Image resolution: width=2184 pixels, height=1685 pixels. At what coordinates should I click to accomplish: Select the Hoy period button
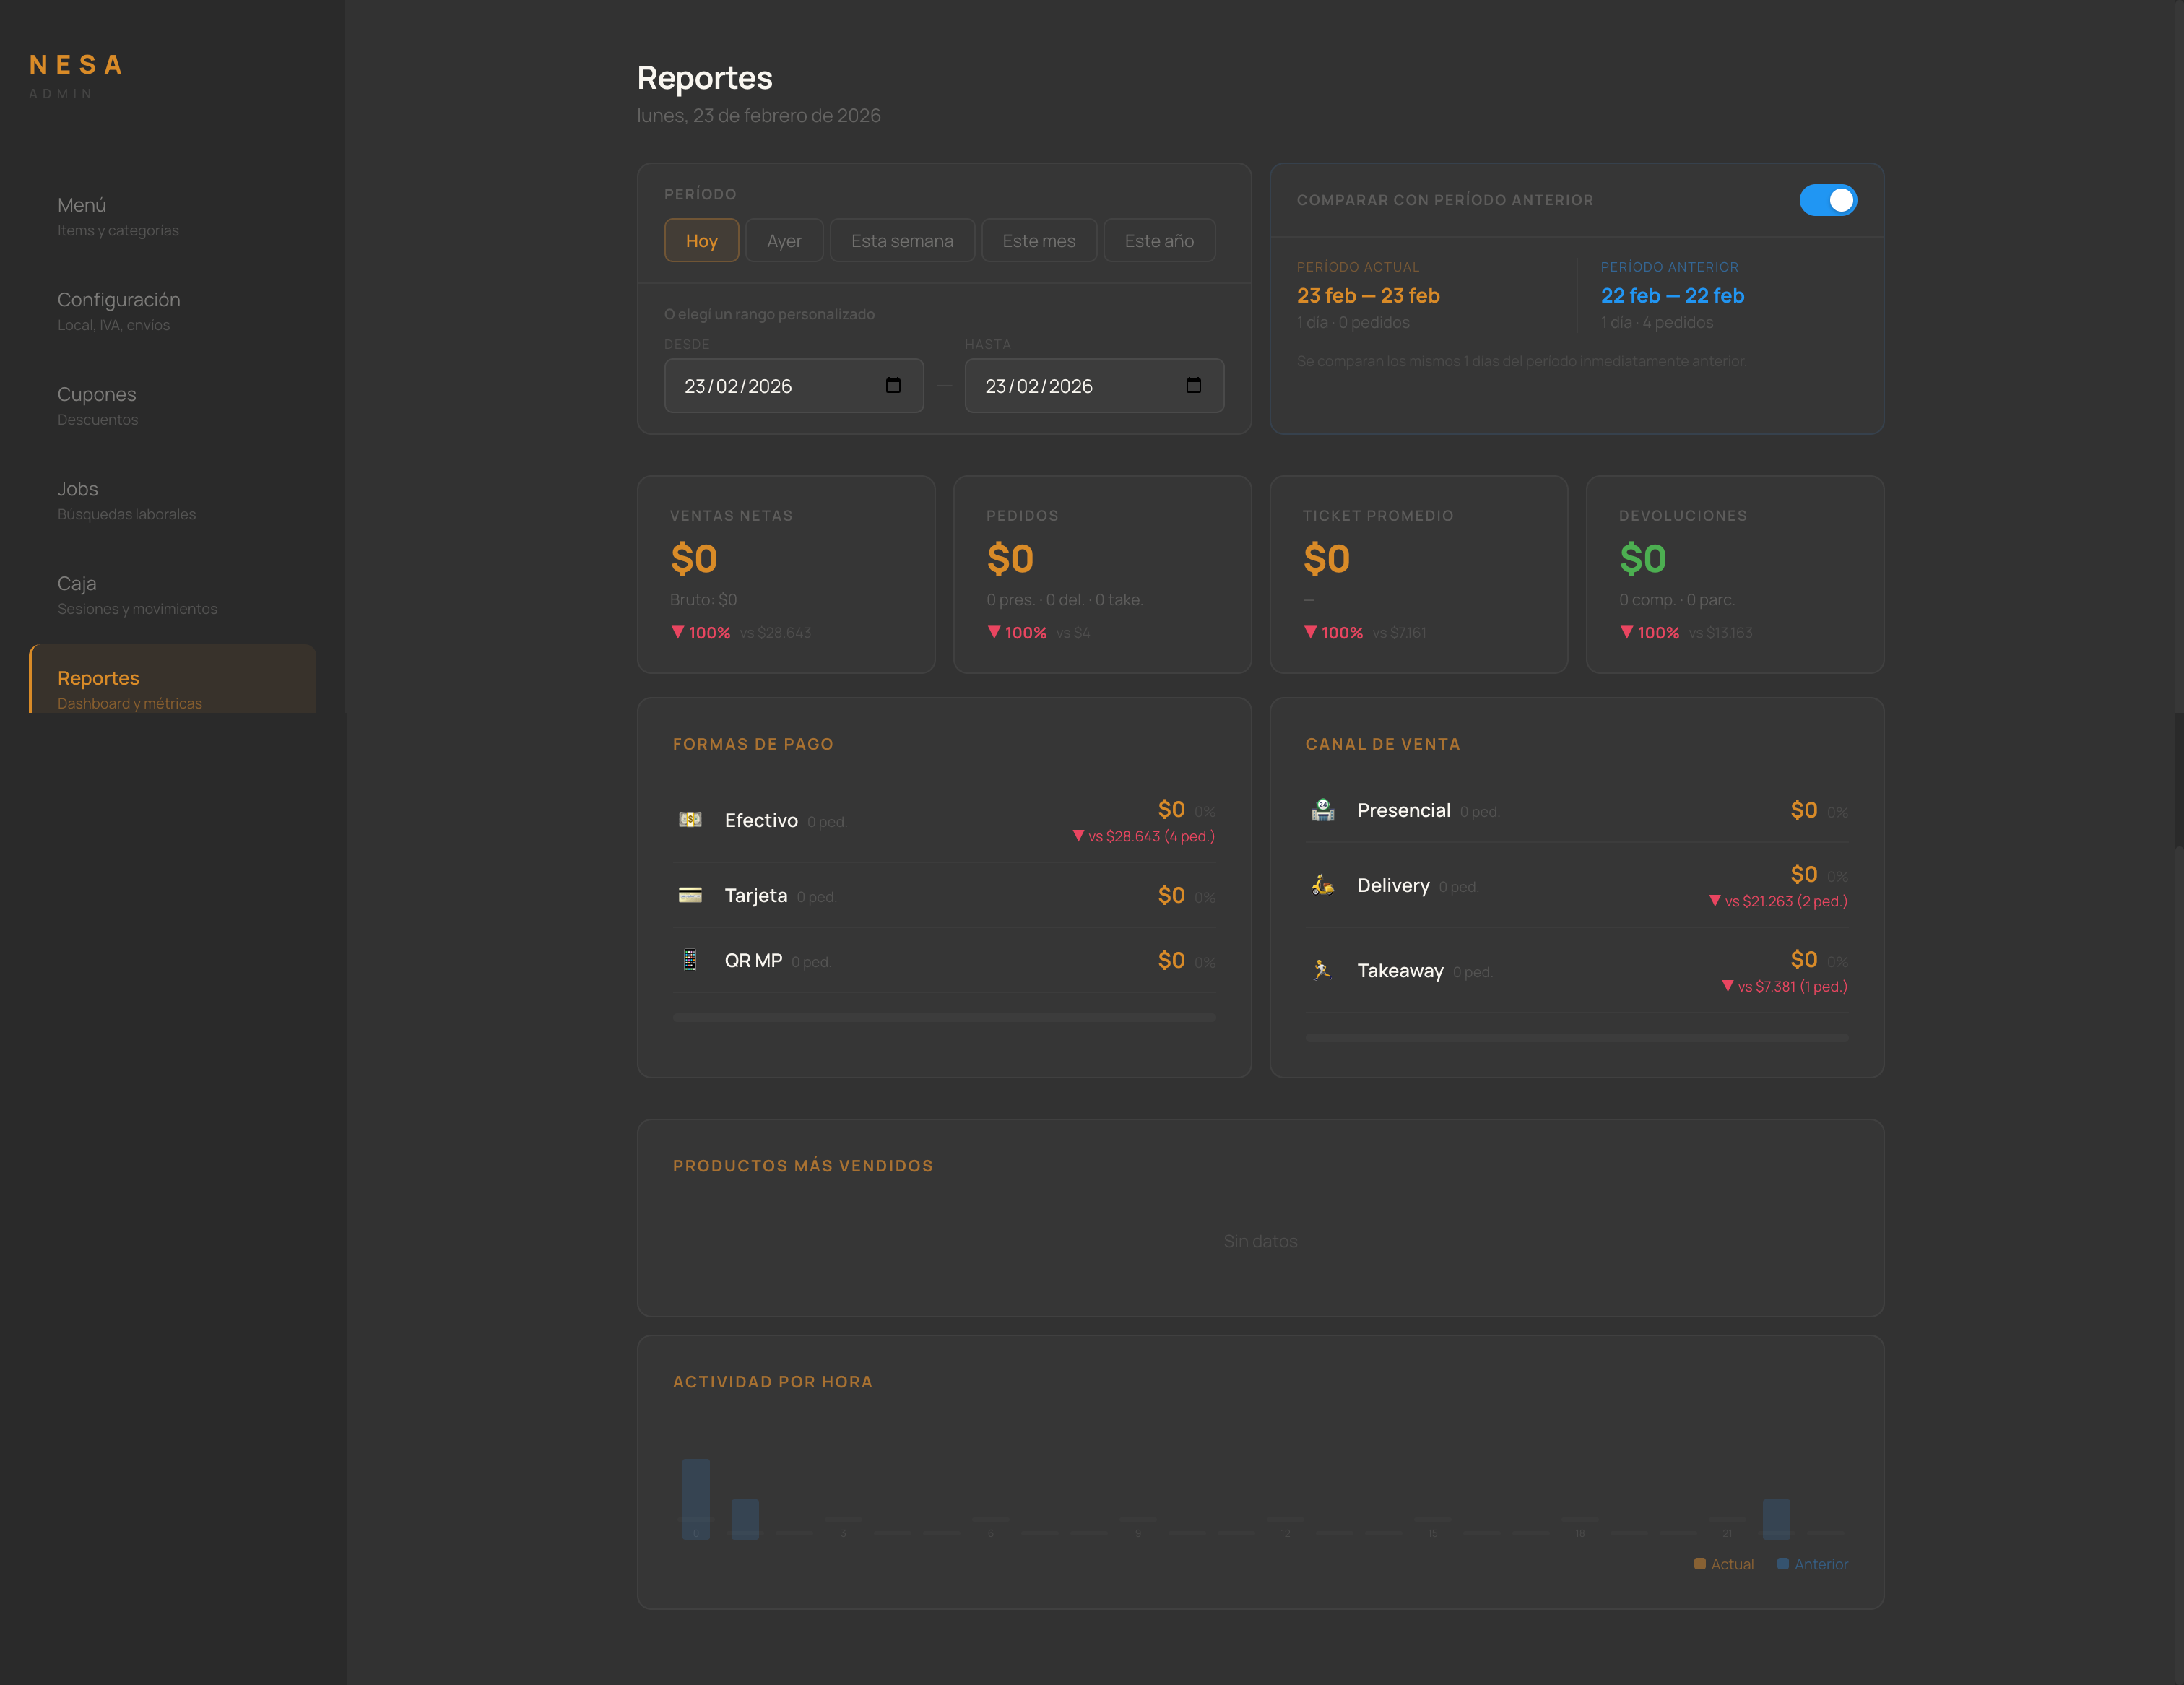(x=701, y=240)
